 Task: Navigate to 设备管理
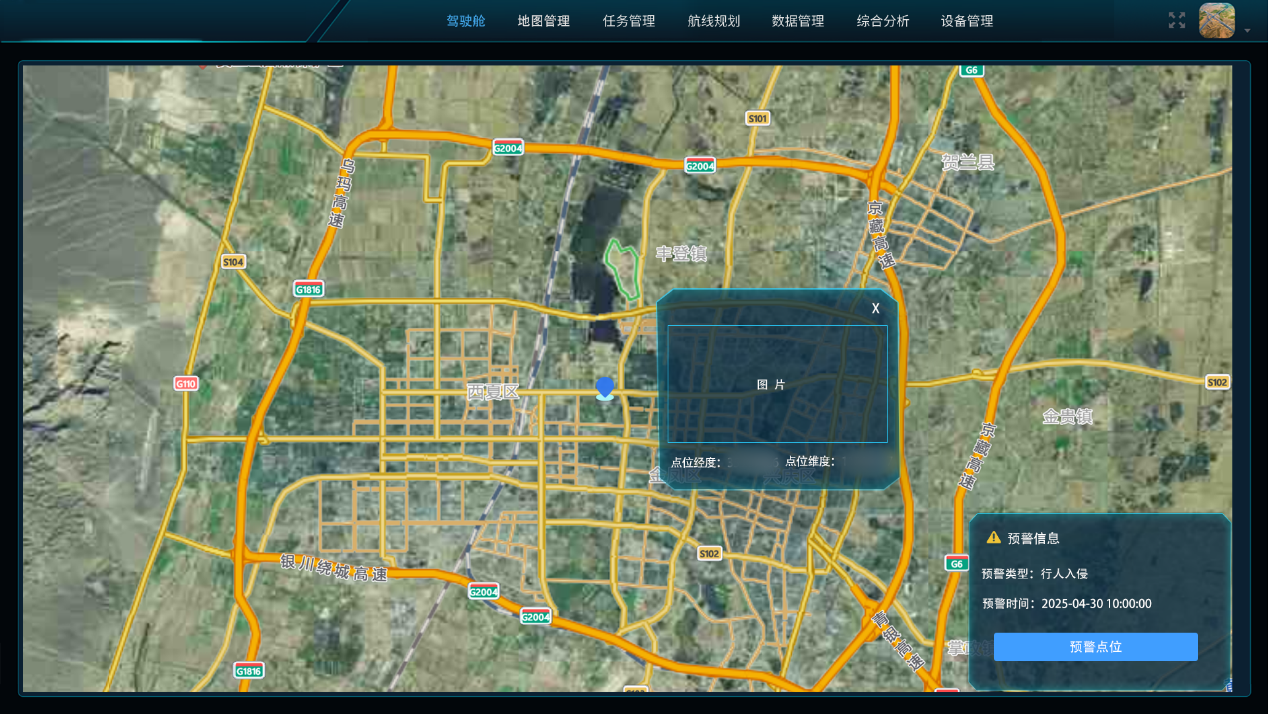pos(967,21)
